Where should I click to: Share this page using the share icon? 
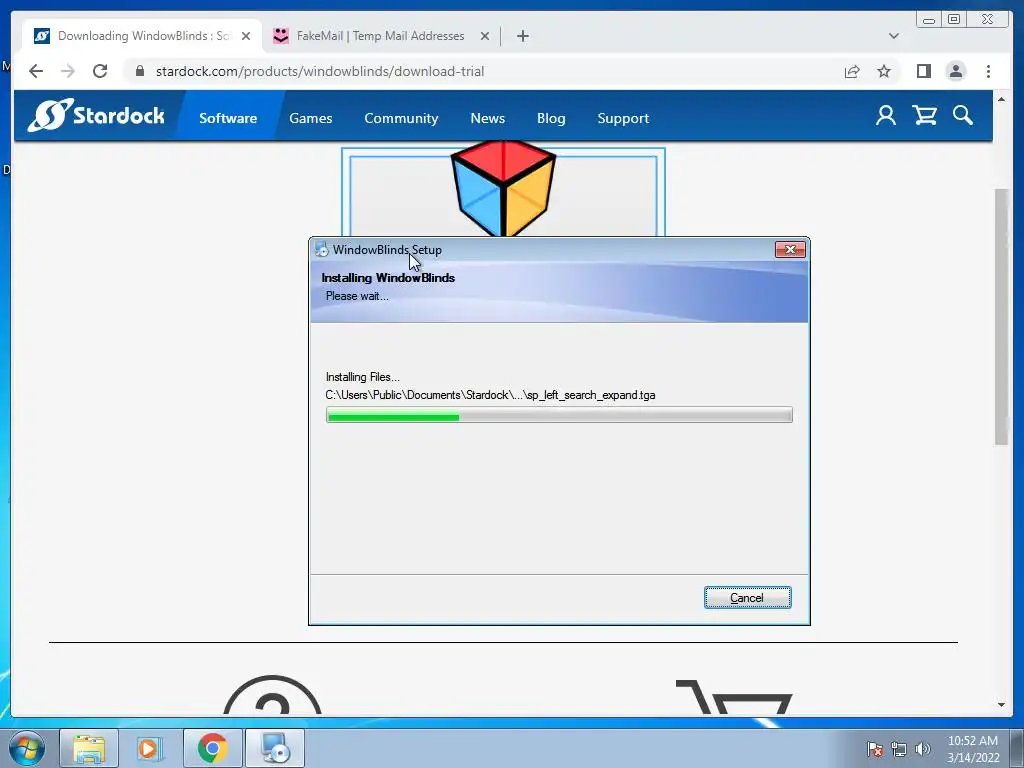click(852, 71)
